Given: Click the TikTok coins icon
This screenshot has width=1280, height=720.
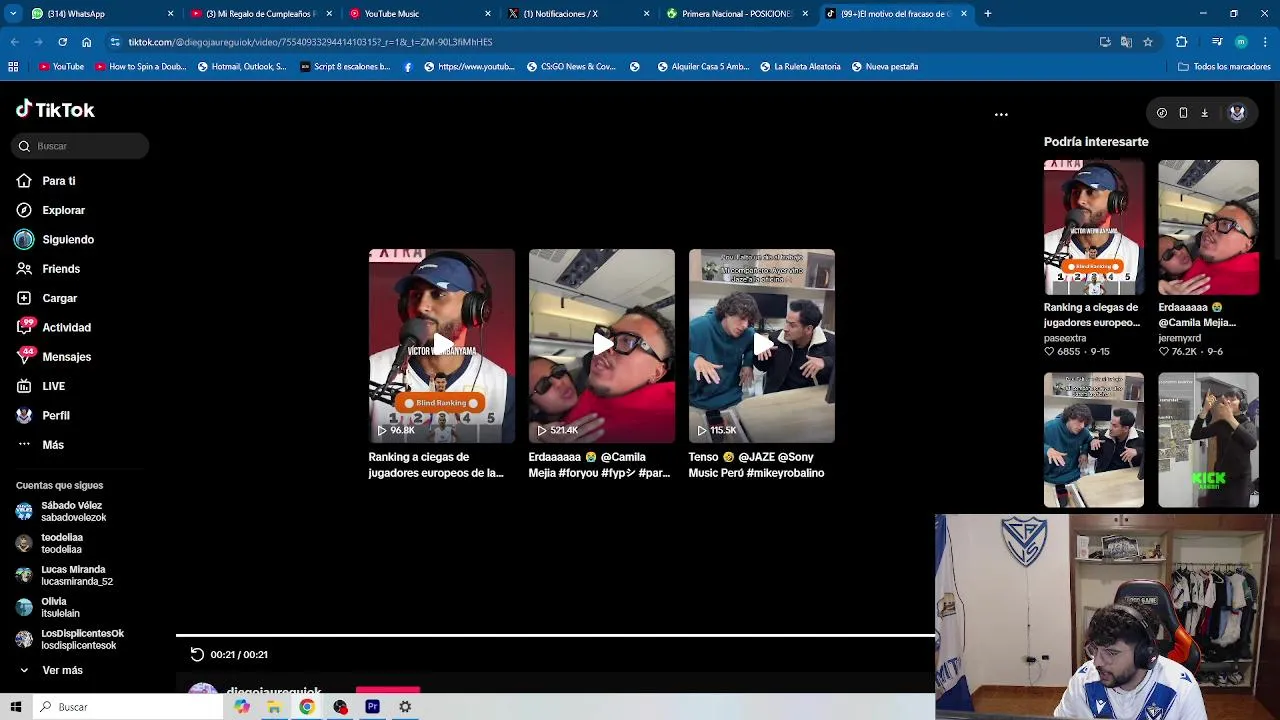Looking at the screenshot, I should click(x=1162, y=113).
